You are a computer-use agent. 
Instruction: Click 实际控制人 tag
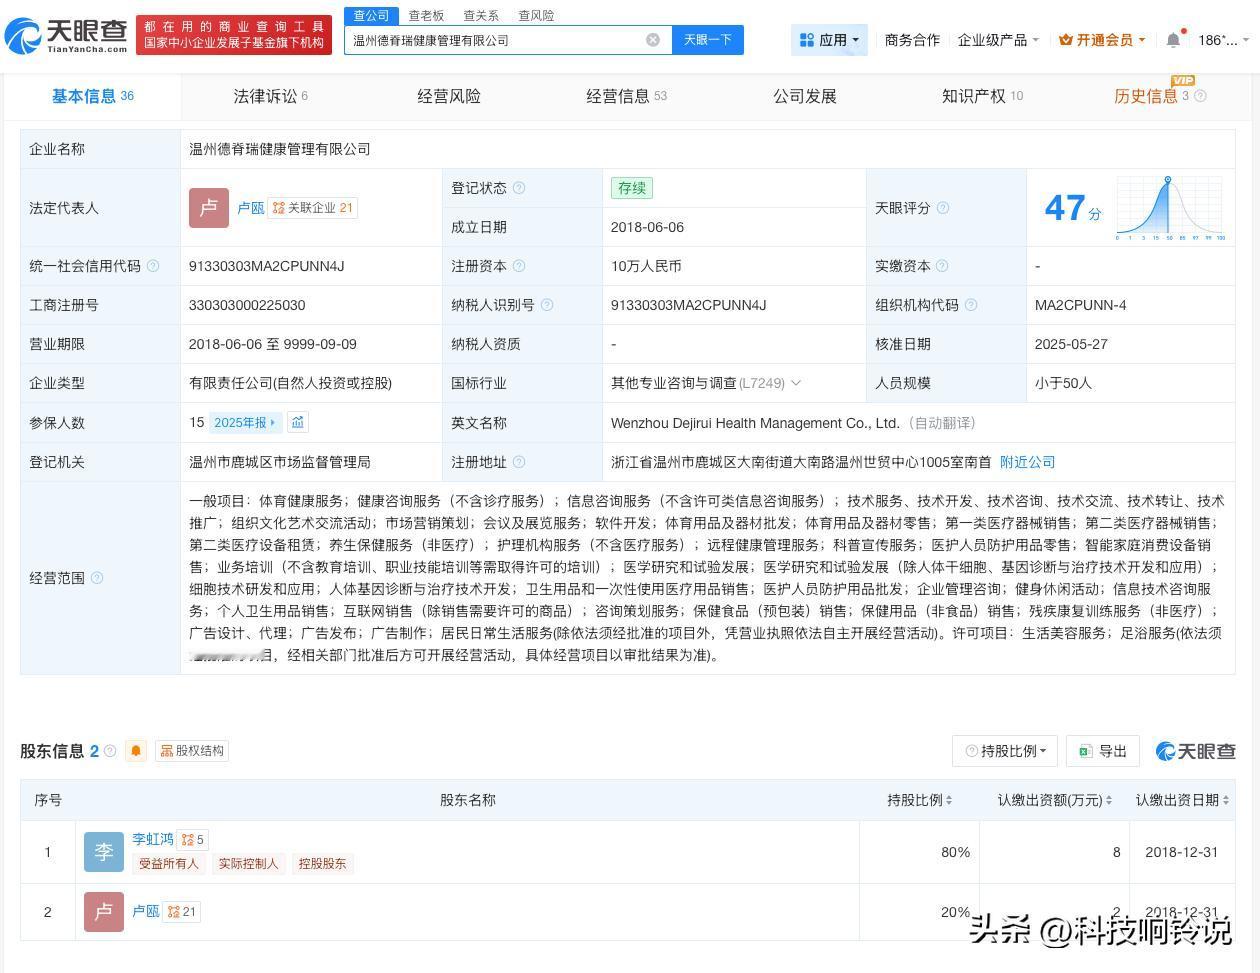(x=248, y=864)
